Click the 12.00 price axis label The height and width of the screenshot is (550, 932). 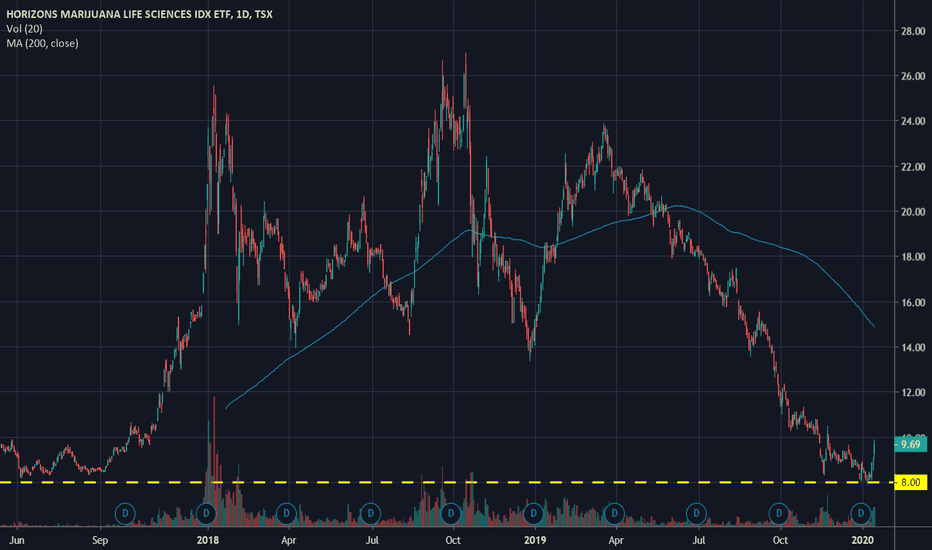pos(914,392)
